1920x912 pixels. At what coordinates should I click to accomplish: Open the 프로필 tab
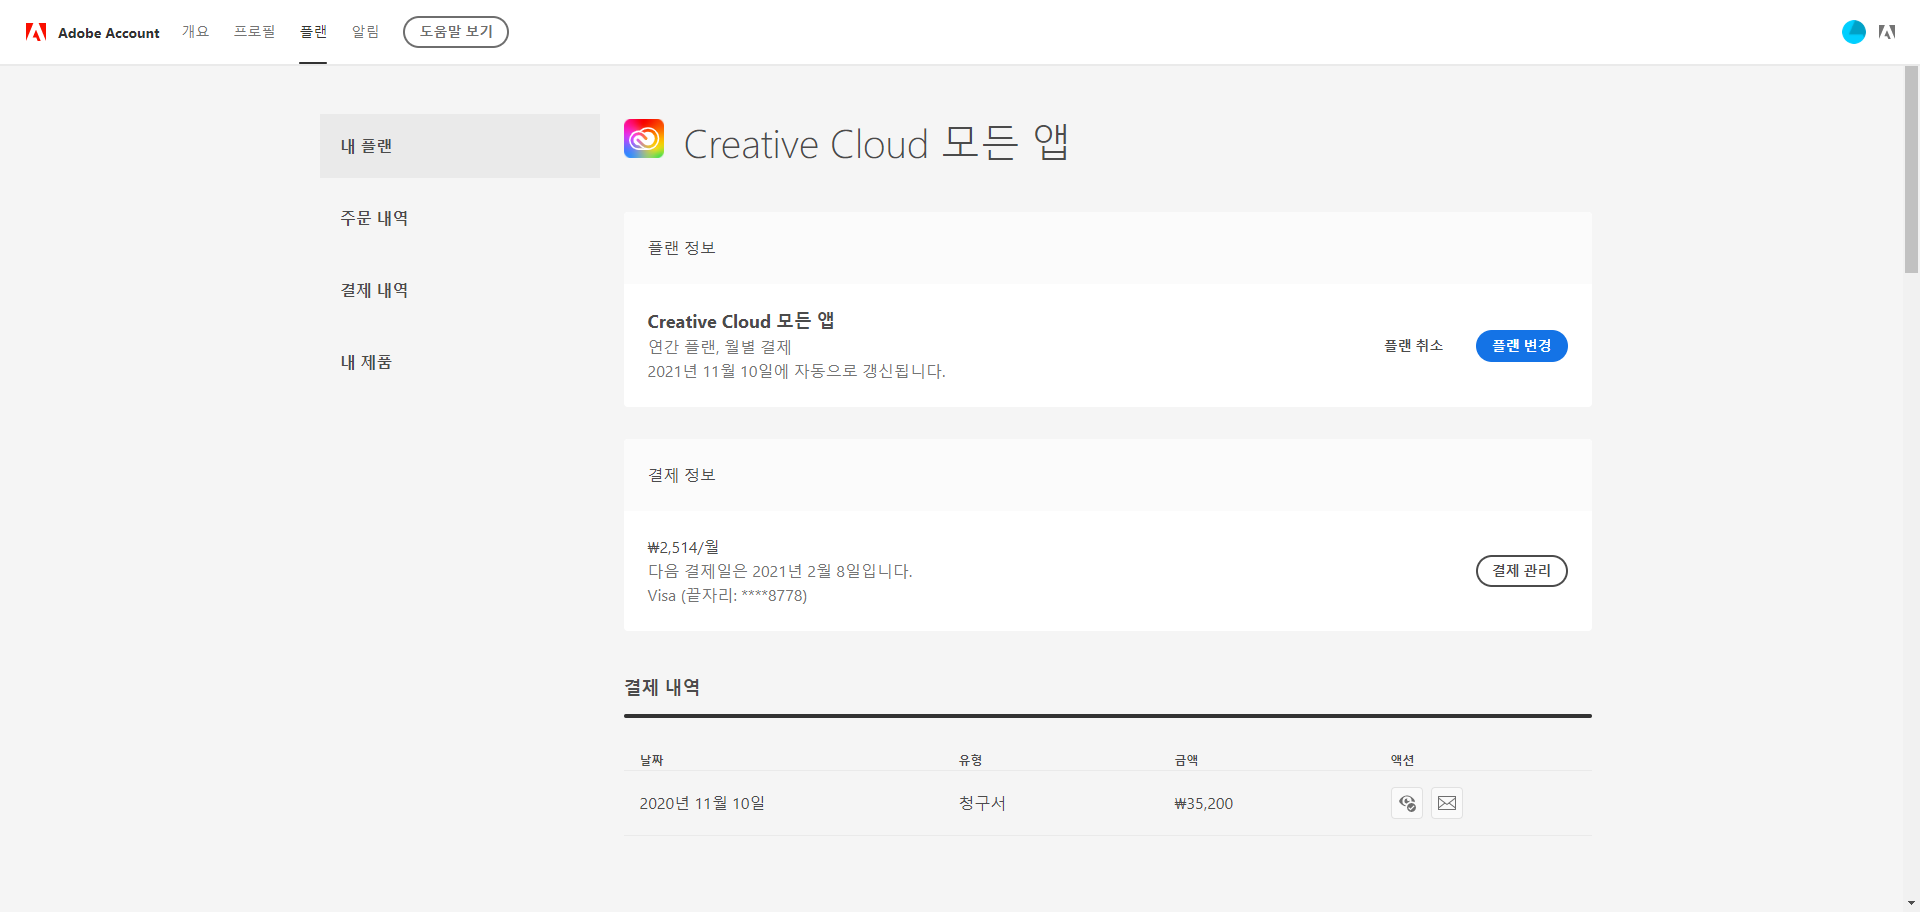click(x=254, y=32)
